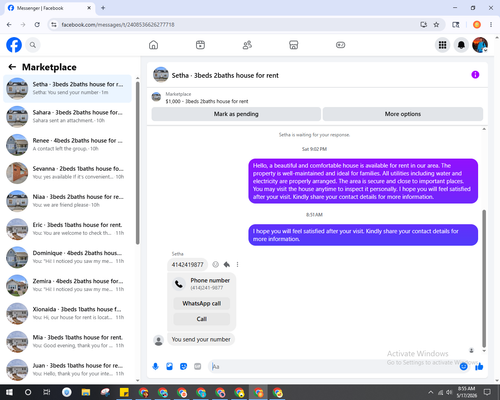Click the chat messages scrollbar
Screen dimensions: 500x400
[x=484, y=279]
